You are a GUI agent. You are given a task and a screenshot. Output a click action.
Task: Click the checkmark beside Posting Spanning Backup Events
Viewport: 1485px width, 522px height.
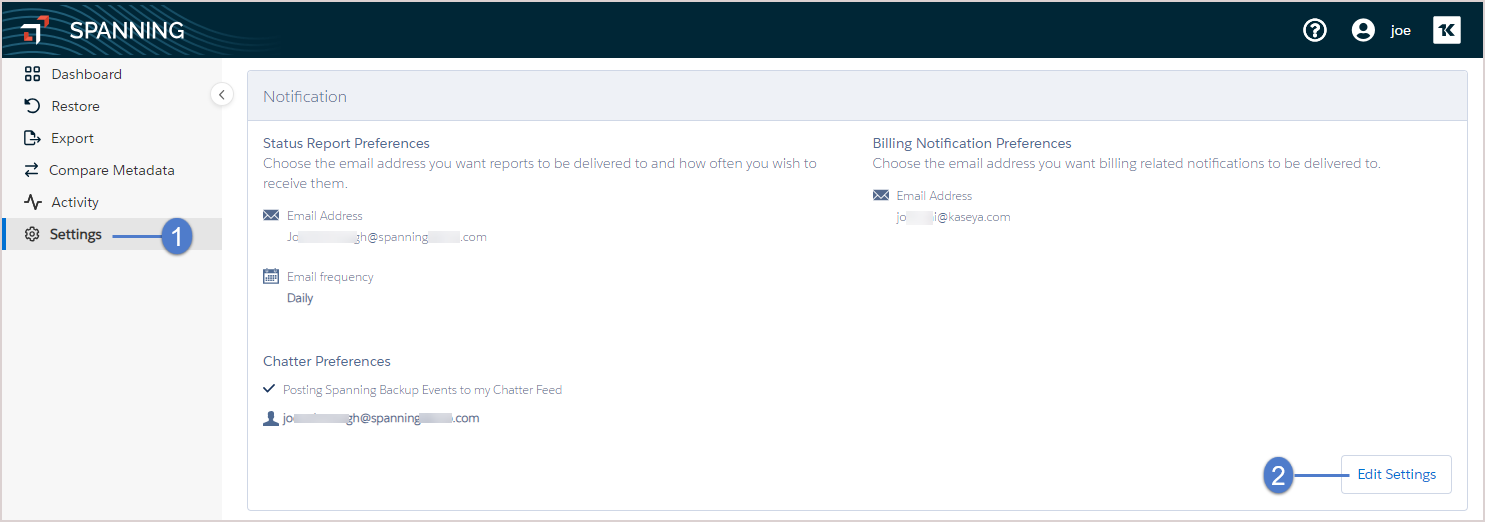[268, 388]
